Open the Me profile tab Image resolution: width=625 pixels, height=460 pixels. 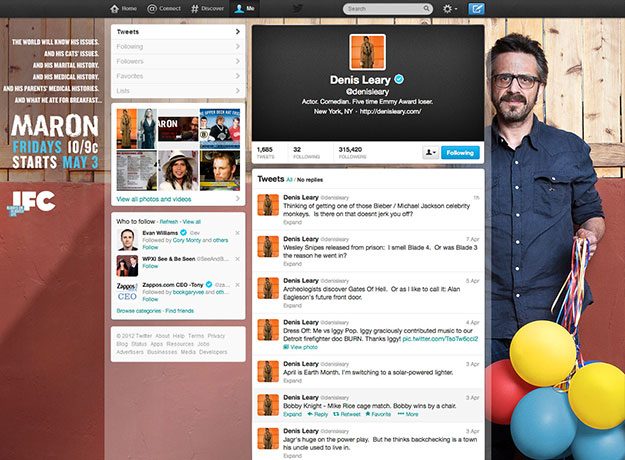coord(244,8)
